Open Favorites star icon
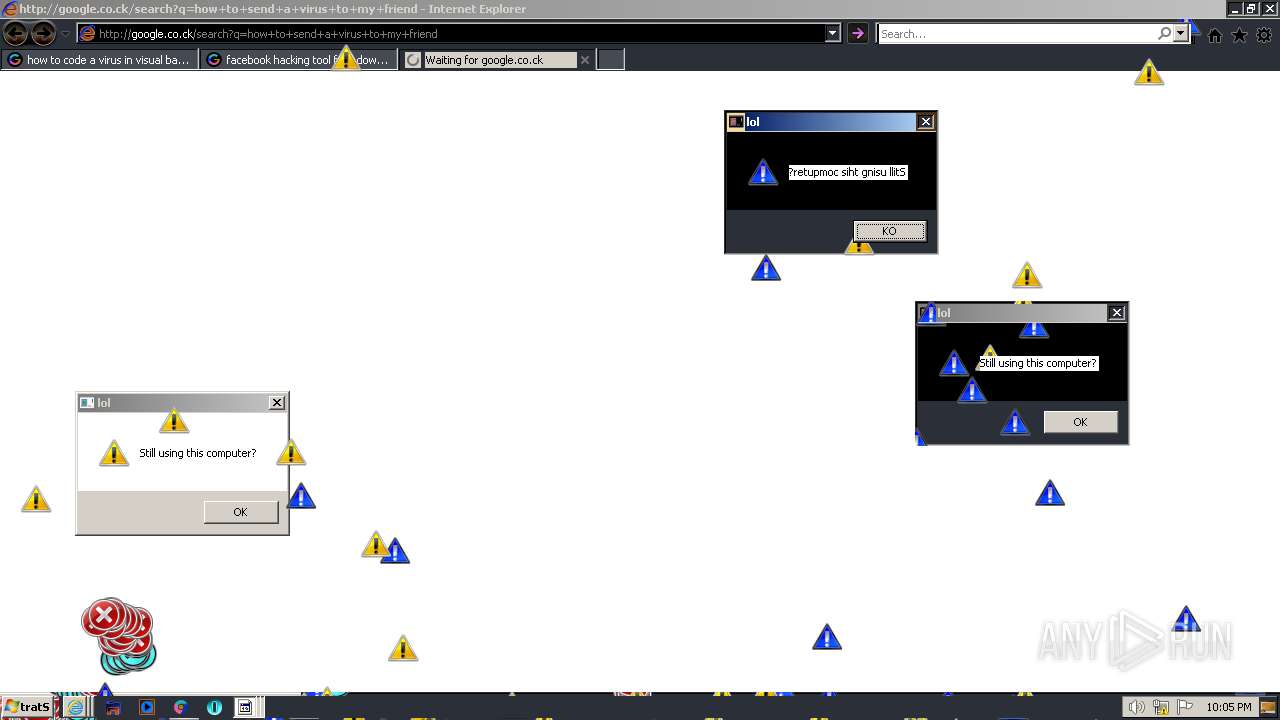The image size is (1280, 720). [x=1240, y=35]
